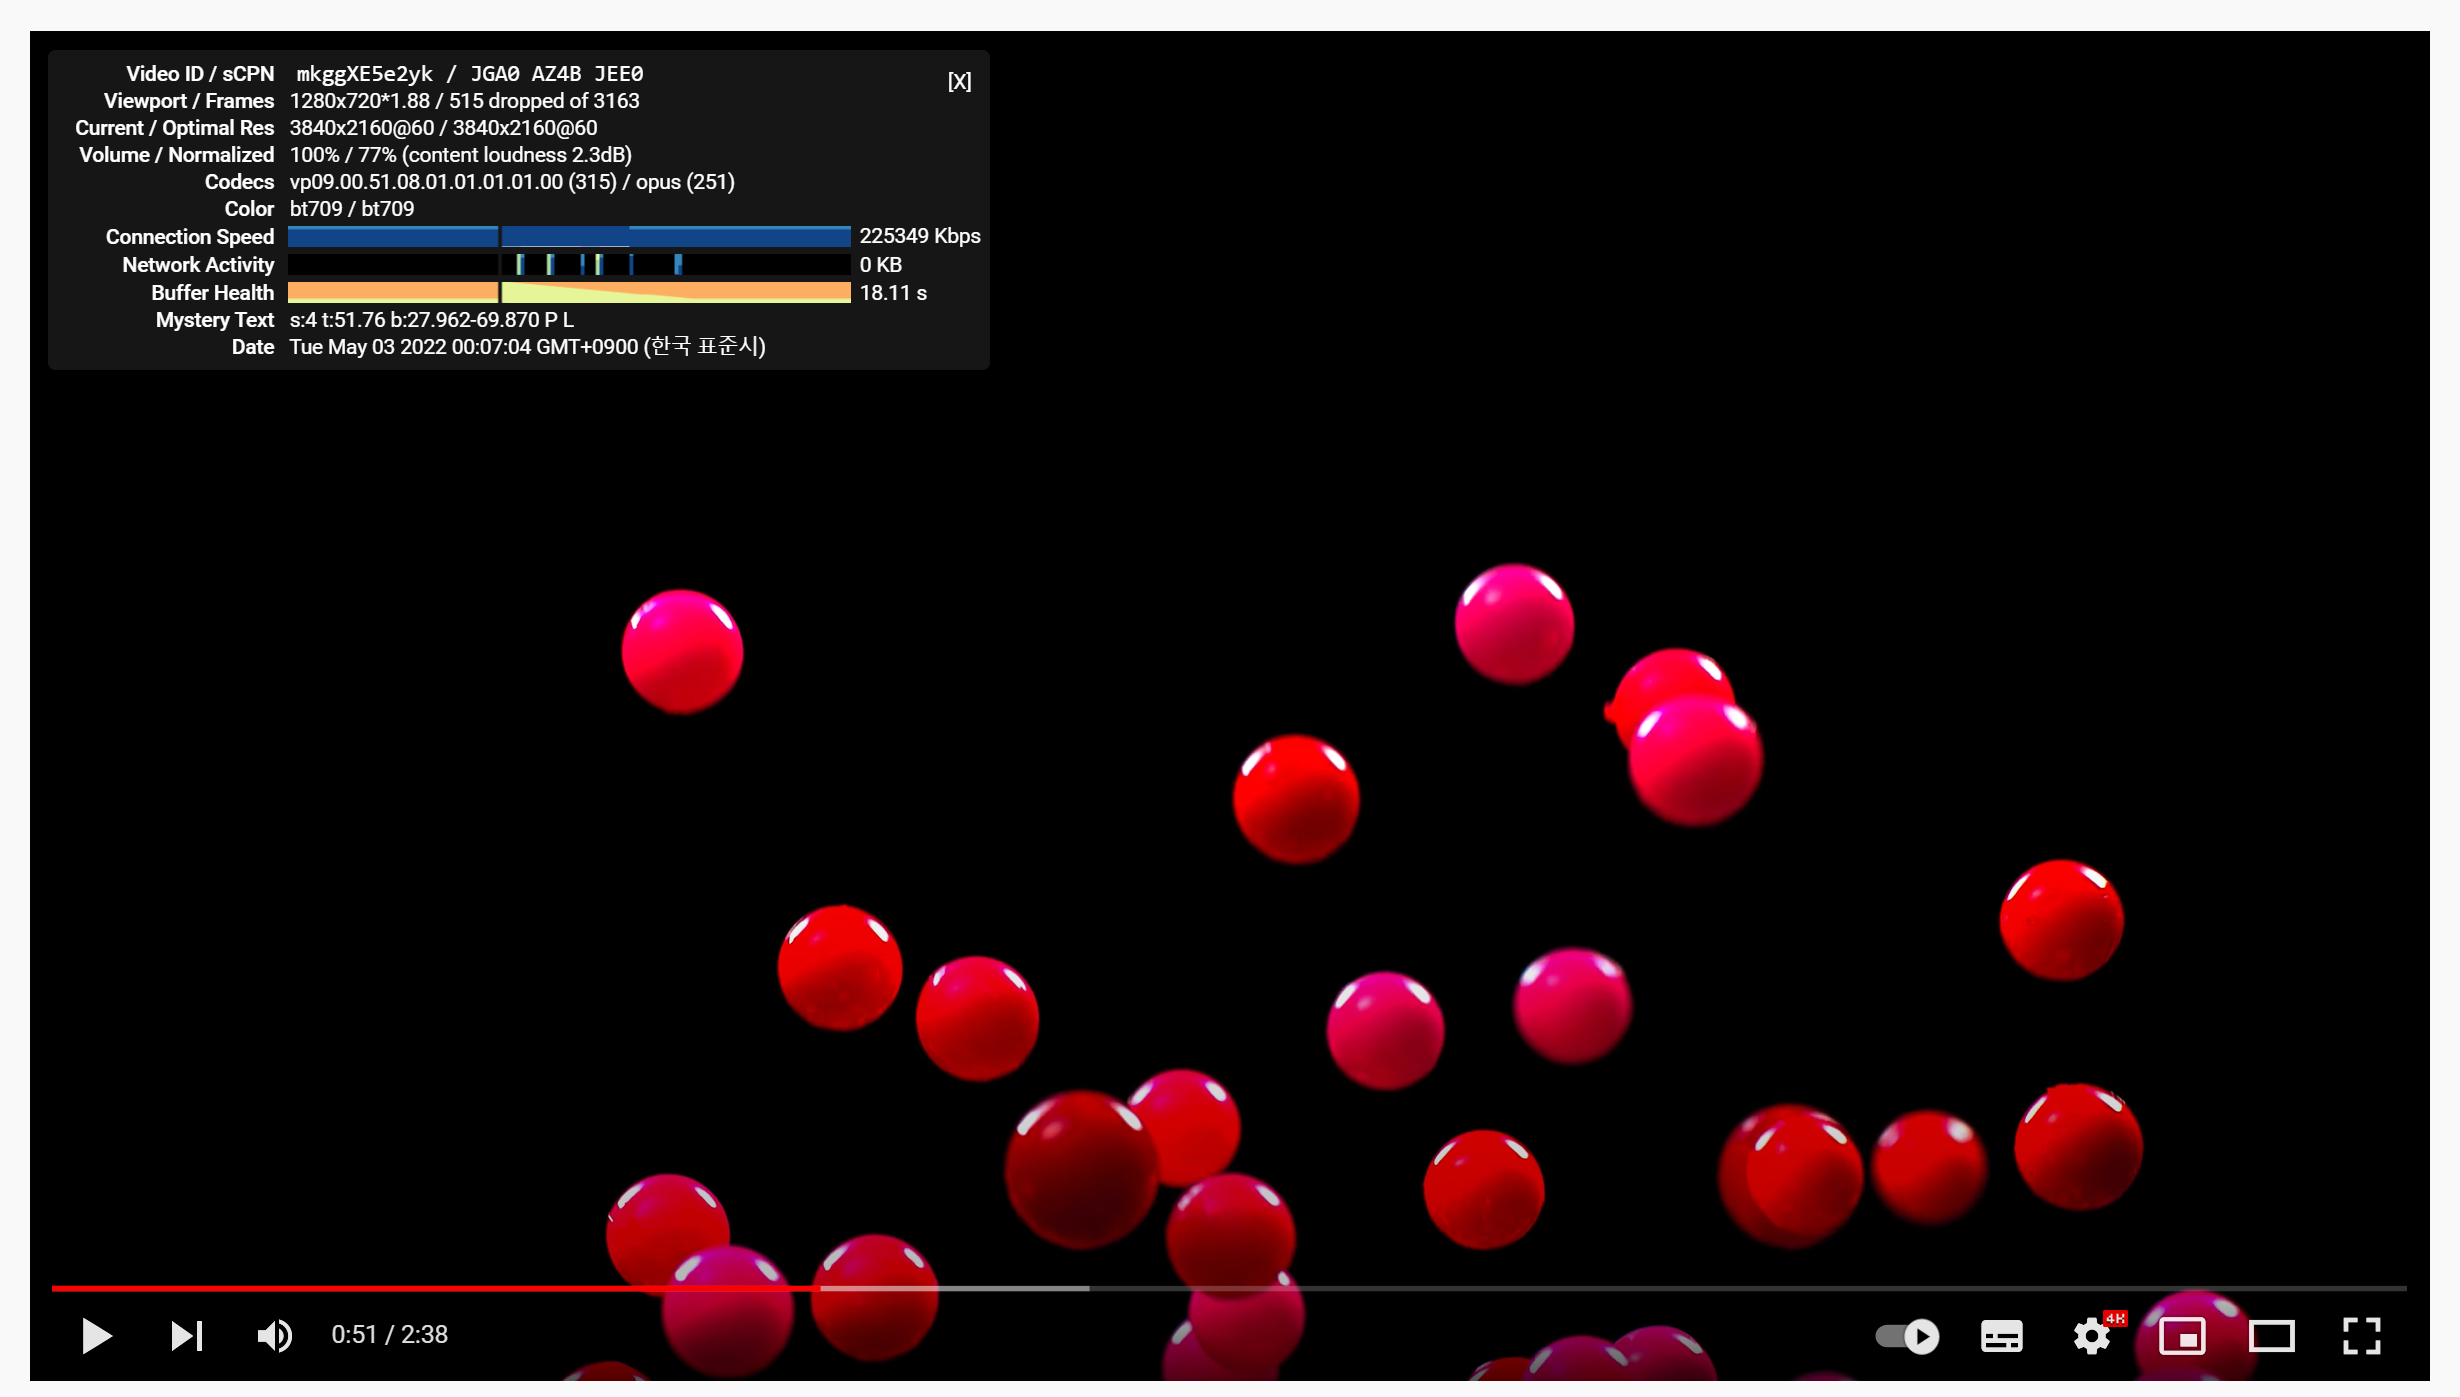Open the miniplayer
This screenshot has height=1397, width=2460.
click(x=2181, y=1336)
